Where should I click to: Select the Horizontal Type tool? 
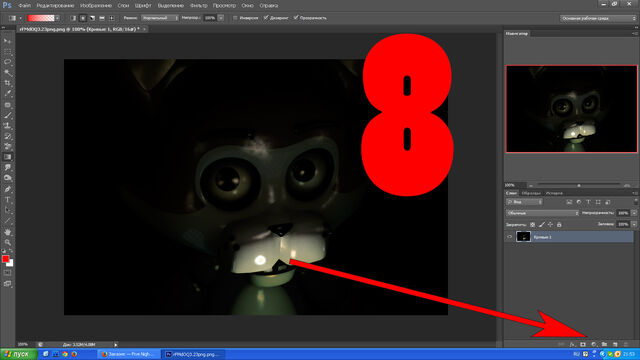[x=7, y=200]
